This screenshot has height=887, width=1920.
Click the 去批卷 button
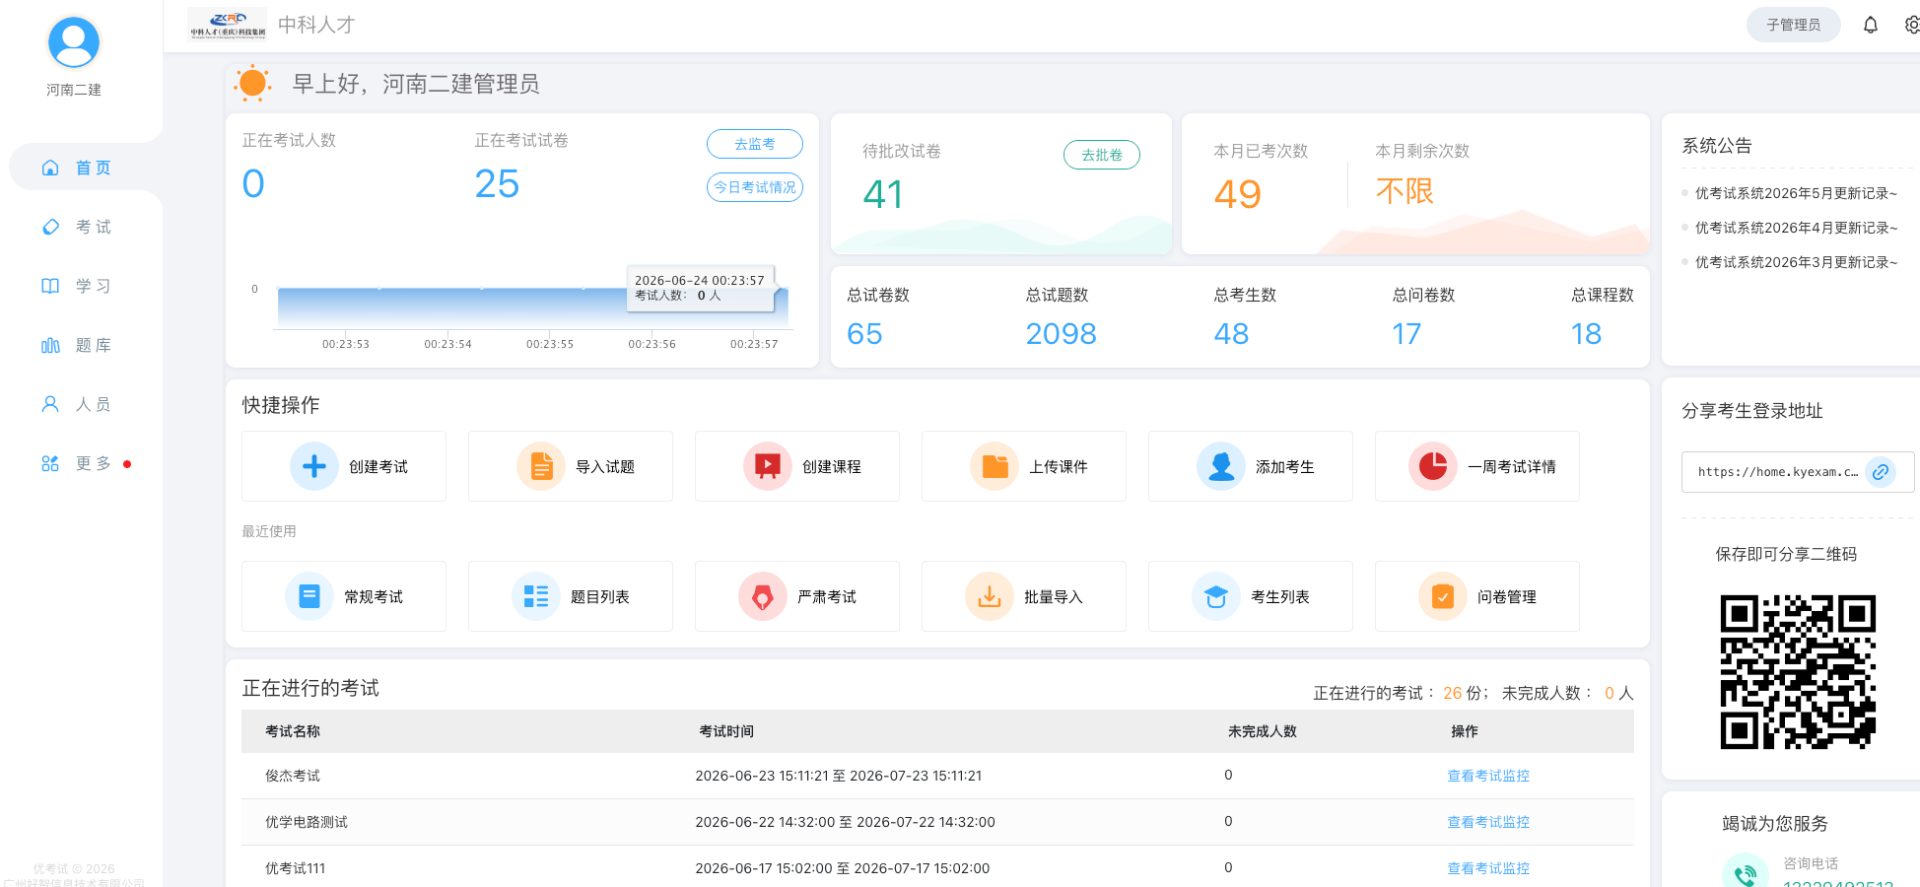pyautogui.click(x=1102, y=155)
